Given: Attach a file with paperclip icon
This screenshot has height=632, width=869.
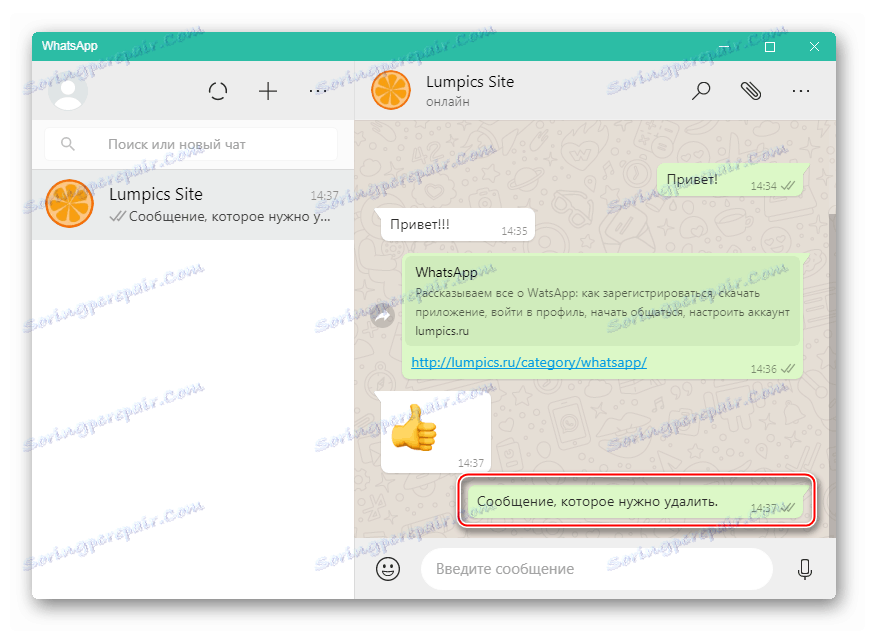Looking at the screenshot, I should (x=751, y=91).
